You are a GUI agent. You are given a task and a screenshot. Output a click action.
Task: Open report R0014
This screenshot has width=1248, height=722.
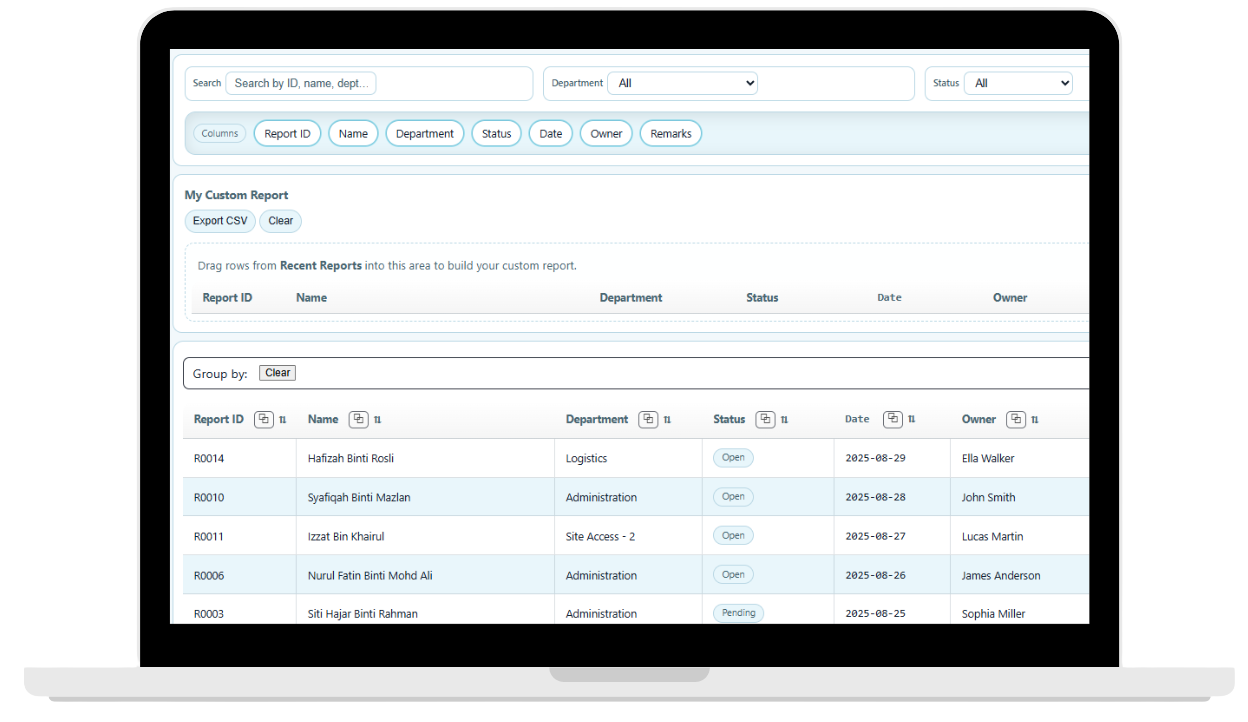[x=207, y=457]
